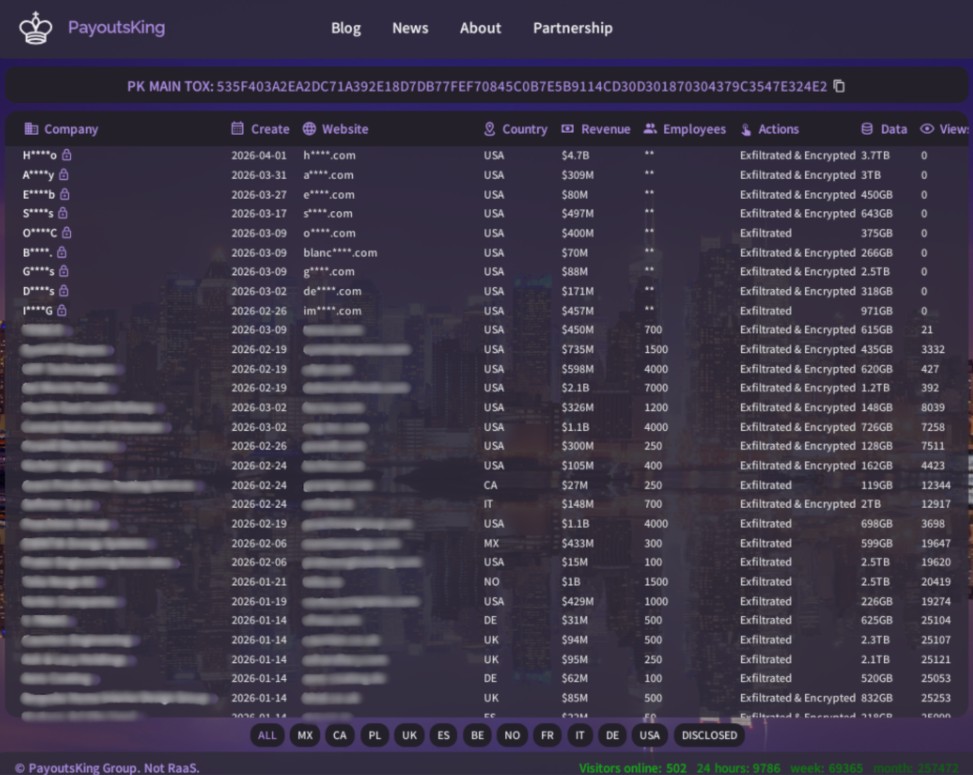Click the people icon beside Employees
The height and width of the screenshot is (775, 973).
pos(650,129)
